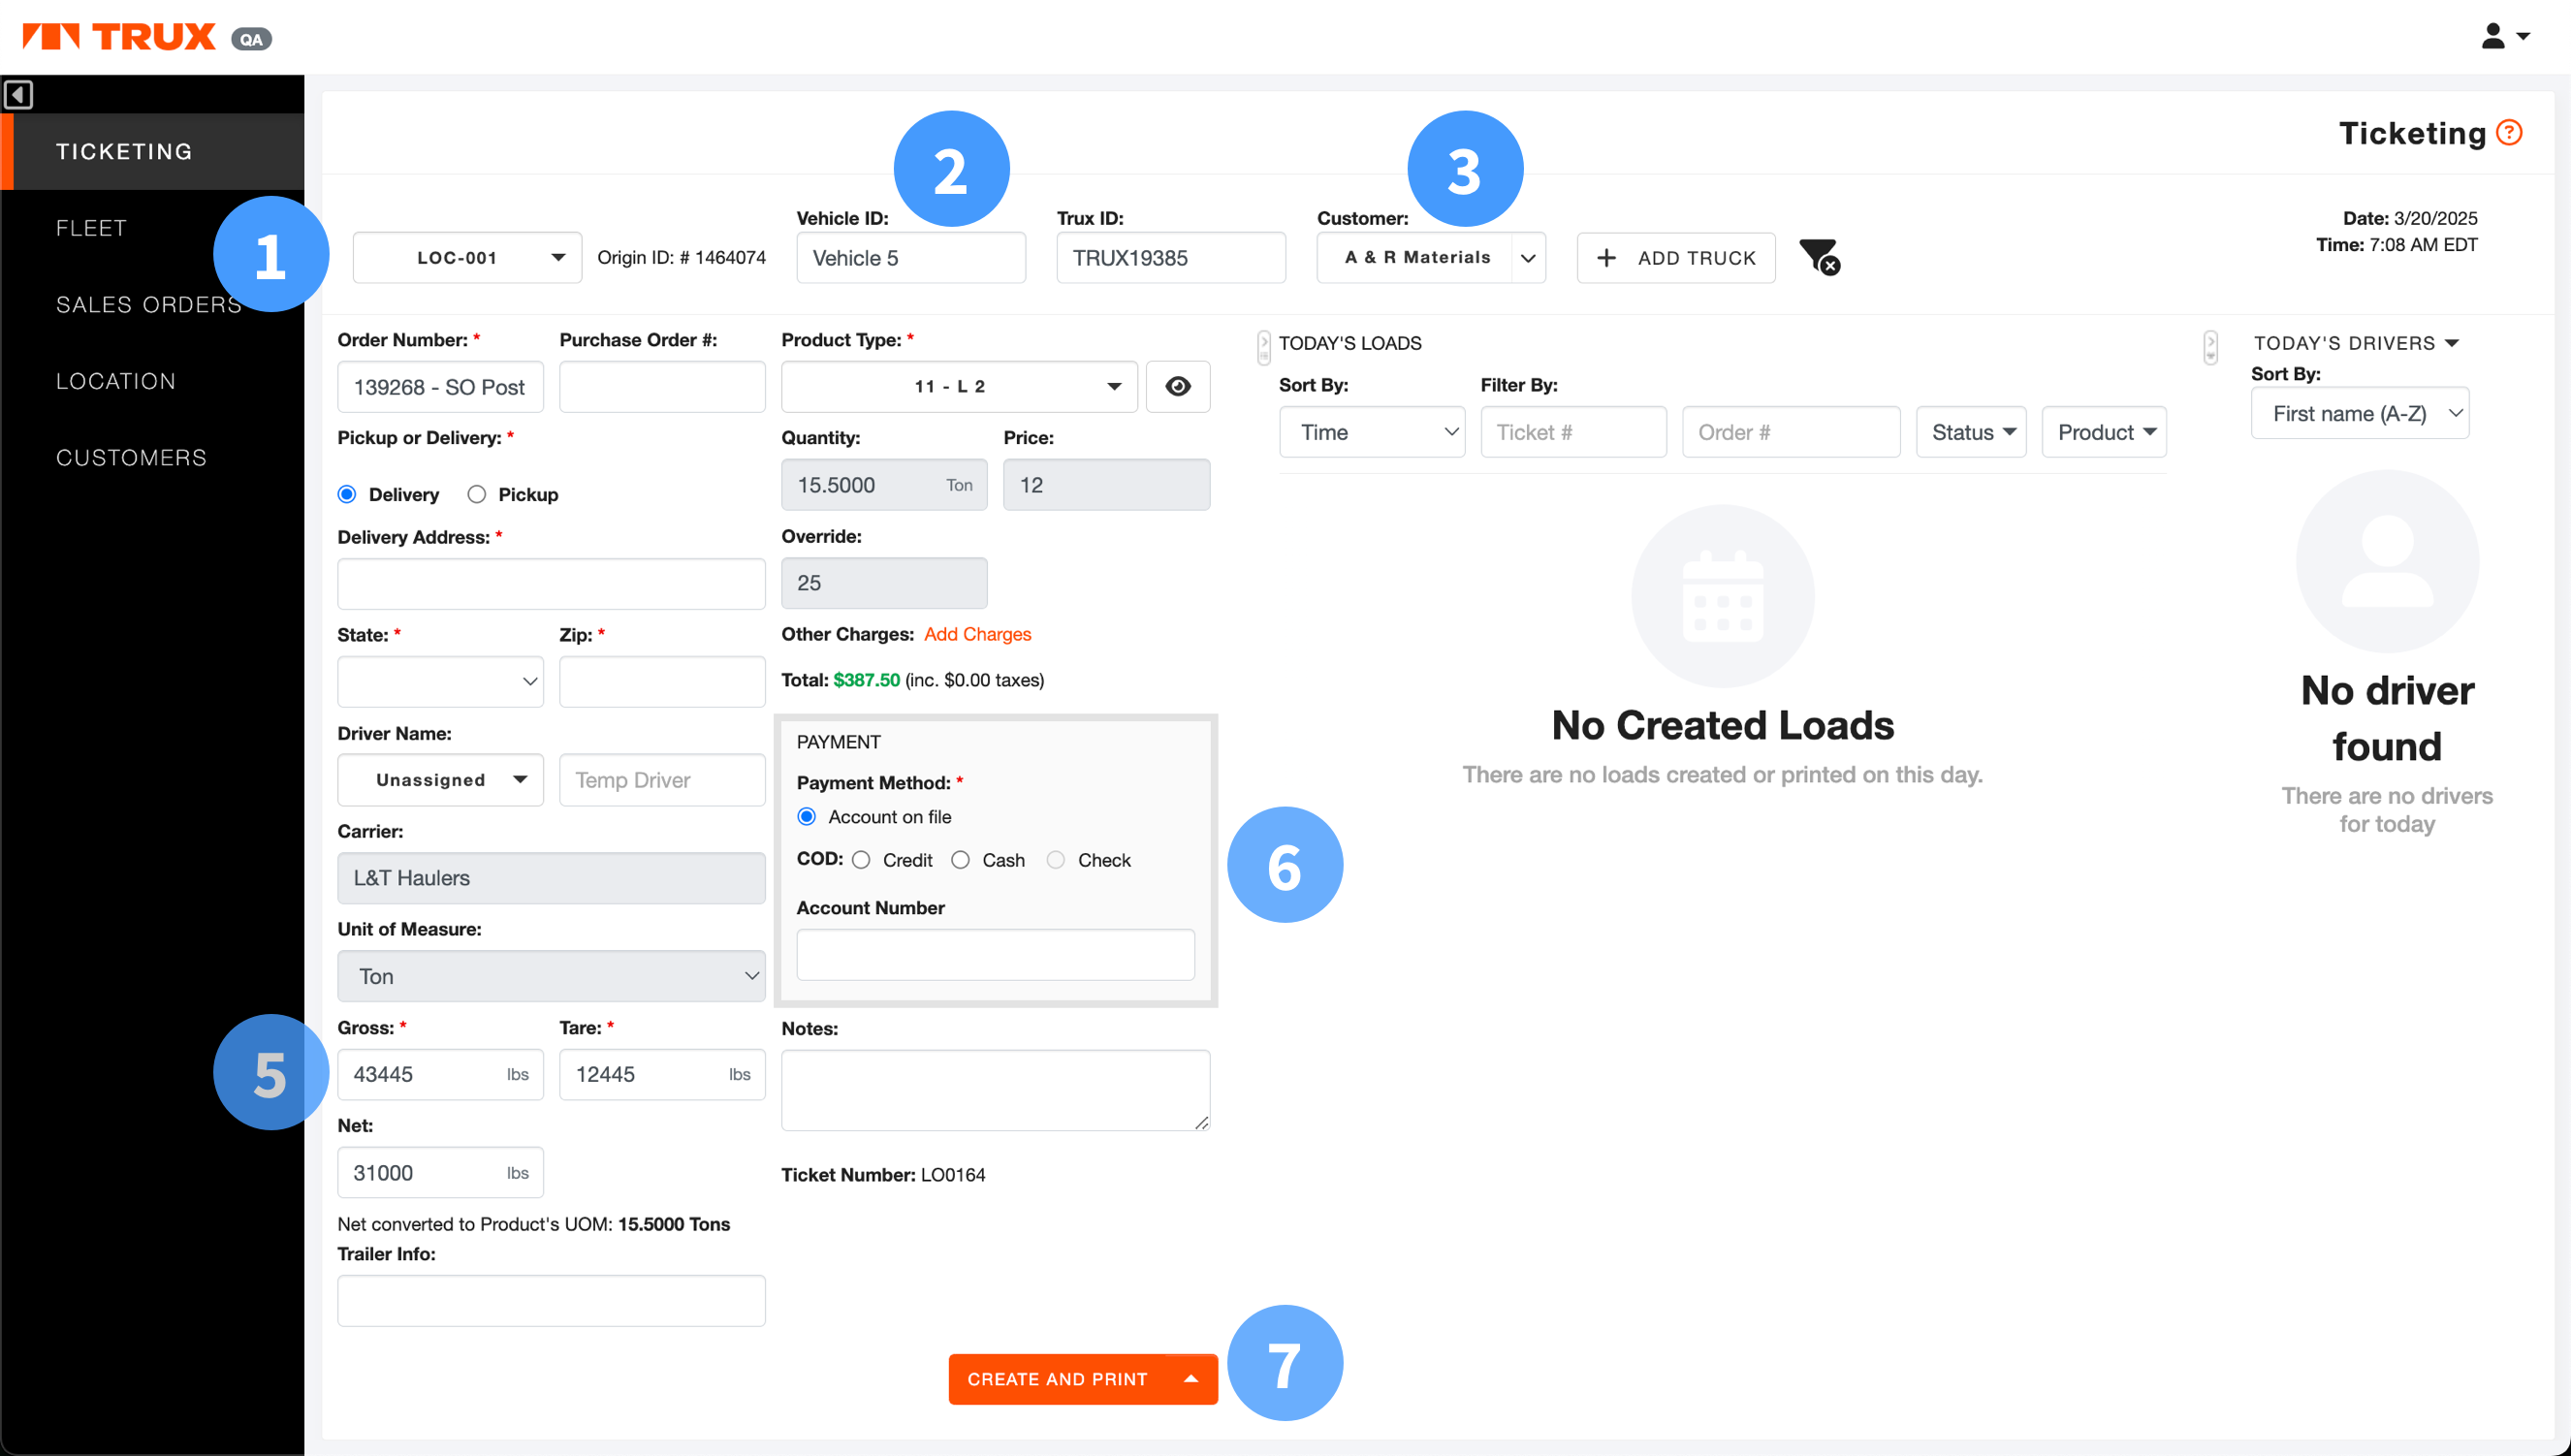This screenshot has width=2571, height=1456.
Task: Click the Delivery Address input field
Action: pos(551,584)
